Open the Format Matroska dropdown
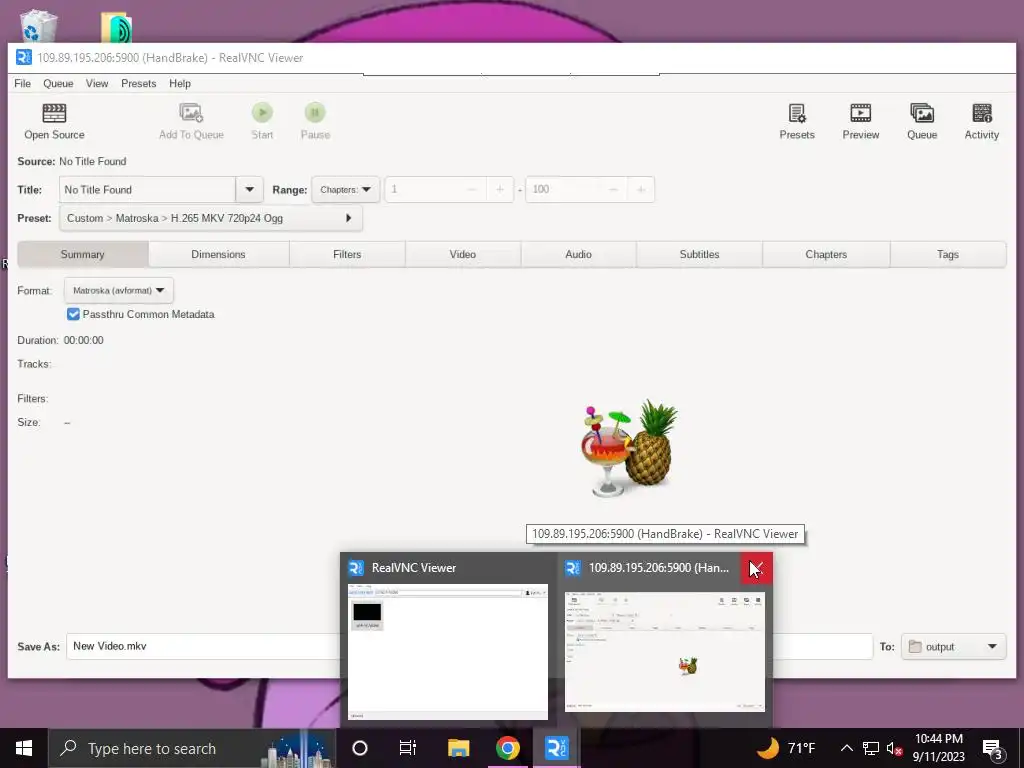 coord(119,291)
